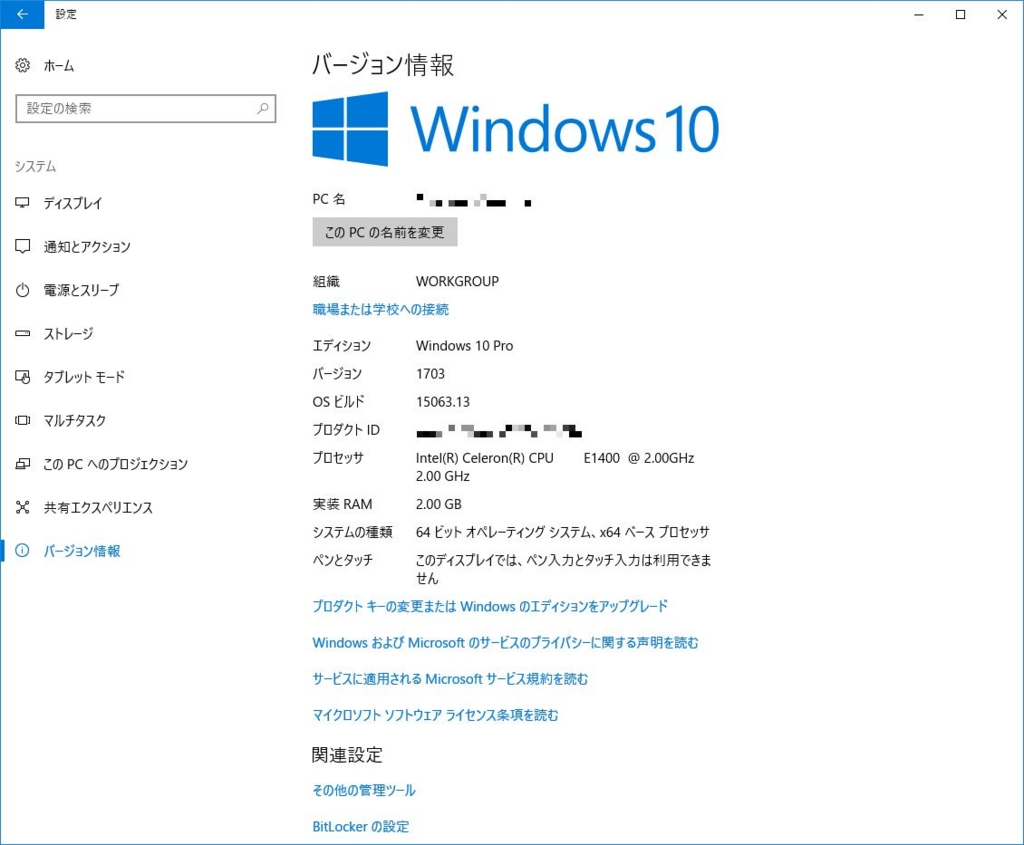Minimize the 設定 window
The image size is (1024, 845).
[919, 14]
